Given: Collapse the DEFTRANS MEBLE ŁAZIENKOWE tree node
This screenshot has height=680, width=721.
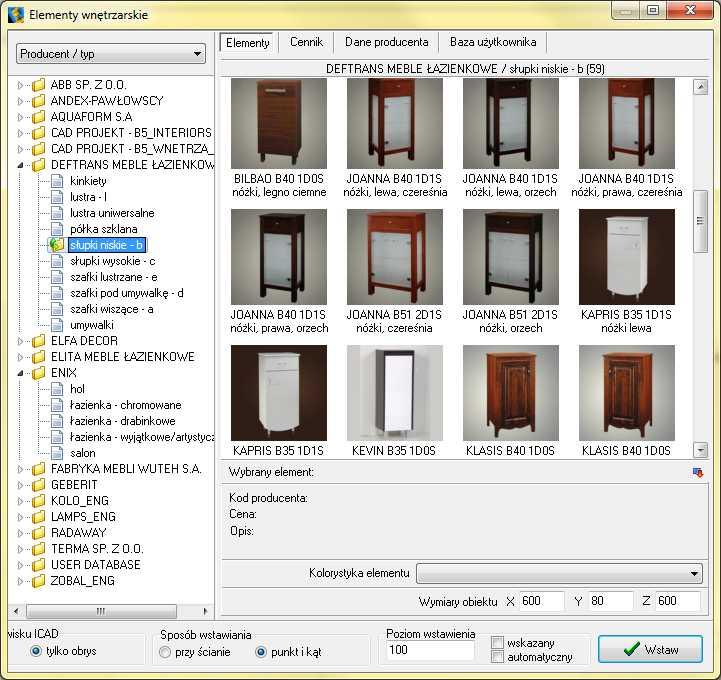Looking at the screenshot, I should click(x=20, y=165).
